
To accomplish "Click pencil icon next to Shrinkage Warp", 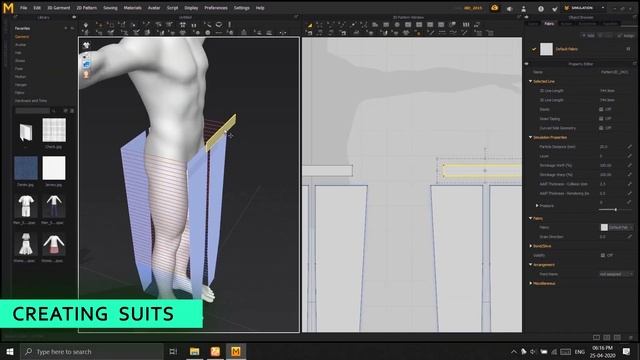I will (x=630, y=175).
